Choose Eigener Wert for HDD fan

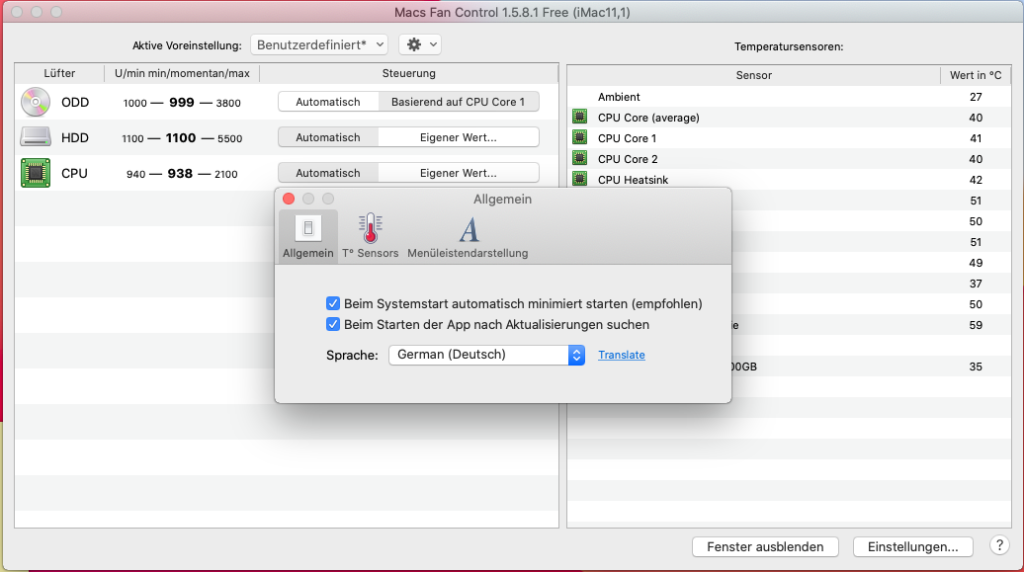458,137
